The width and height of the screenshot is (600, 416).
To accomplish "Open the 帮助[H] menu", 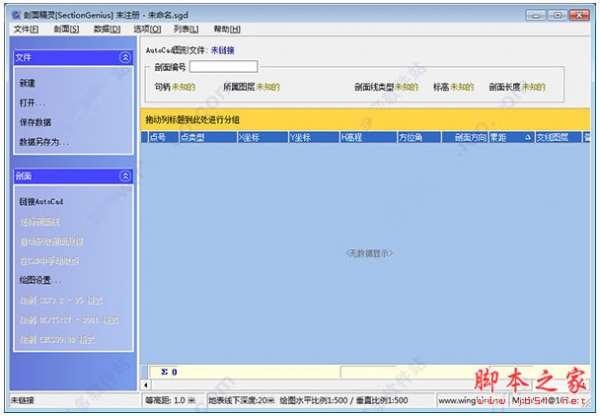I will click(x=228, y=29).
